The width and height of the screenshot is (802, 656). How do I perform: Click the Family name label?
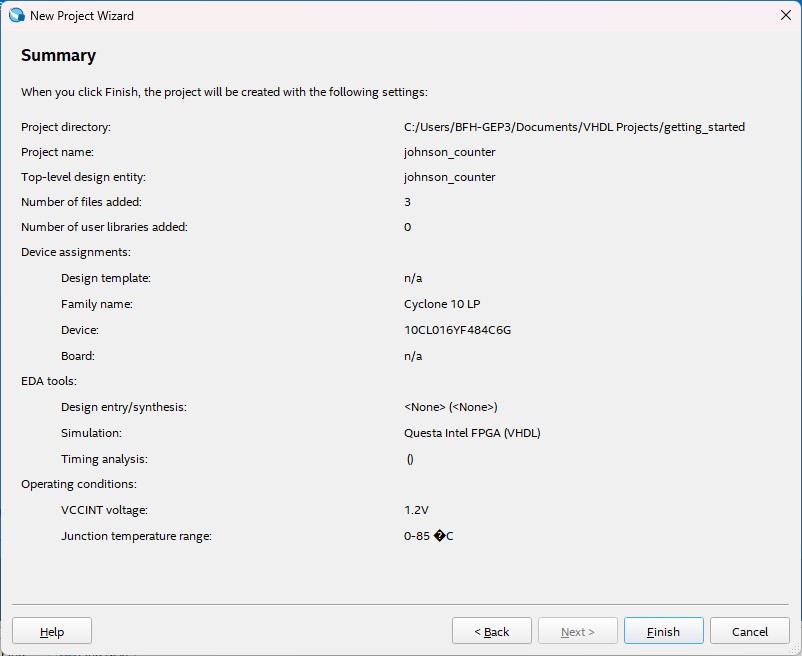(x=97, y=304)
